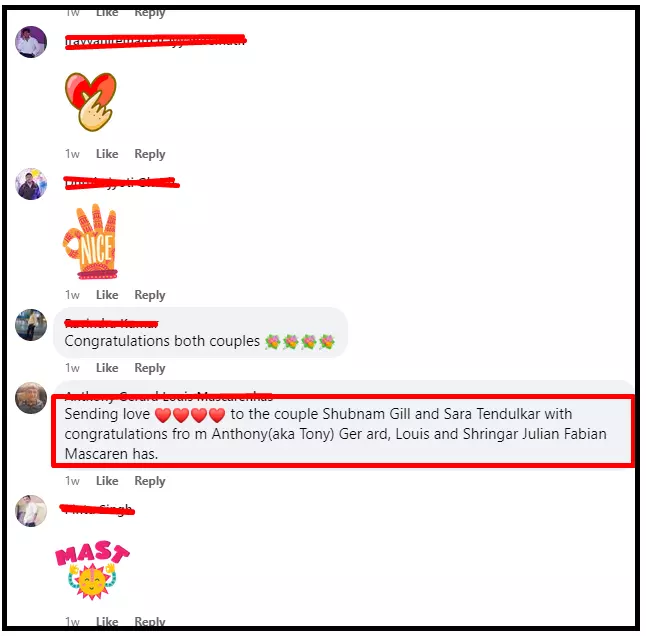Open avatar beside MAST sticker comment
646x636 pixels.
[31, 511]
